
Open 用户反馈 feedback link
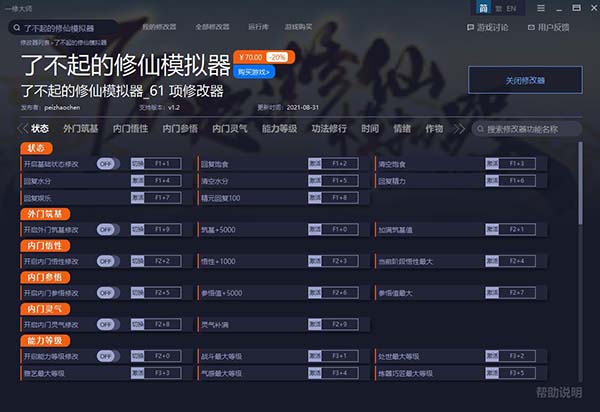tap(548, 28)
